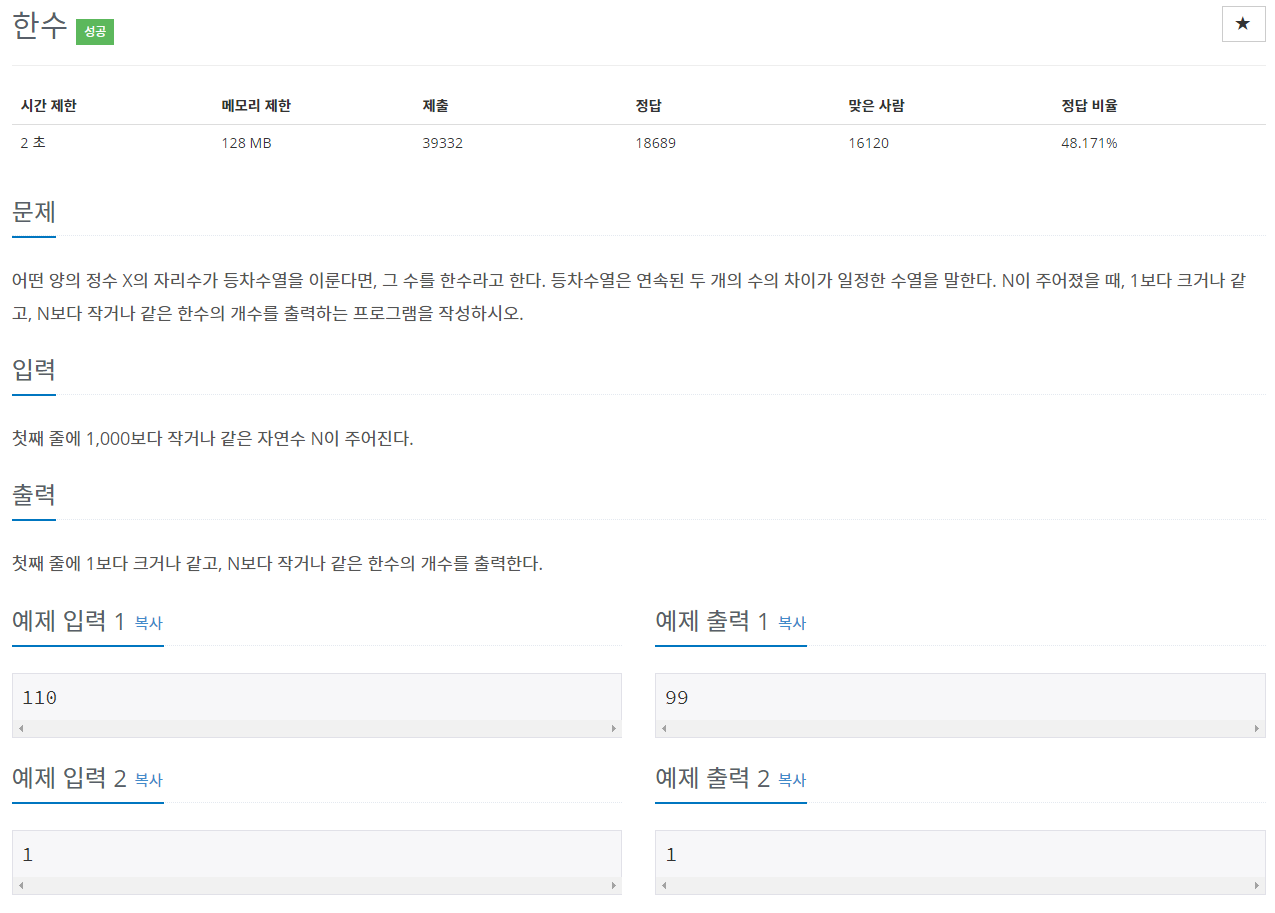
Task: Click the 제출 column header
Action: [x=435, y=106]
